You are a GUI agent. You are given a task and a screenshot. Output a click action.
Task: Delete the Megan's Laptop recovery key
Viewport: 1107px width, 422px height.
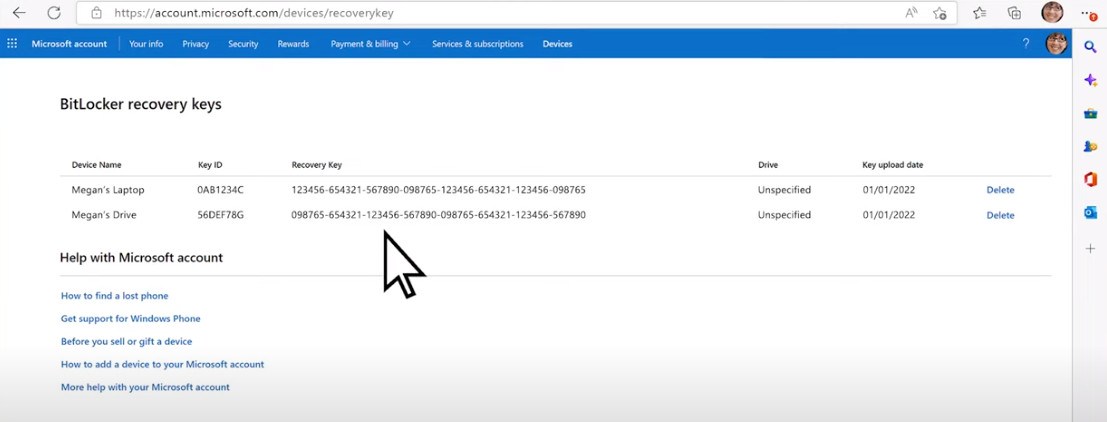(1000, 190)
